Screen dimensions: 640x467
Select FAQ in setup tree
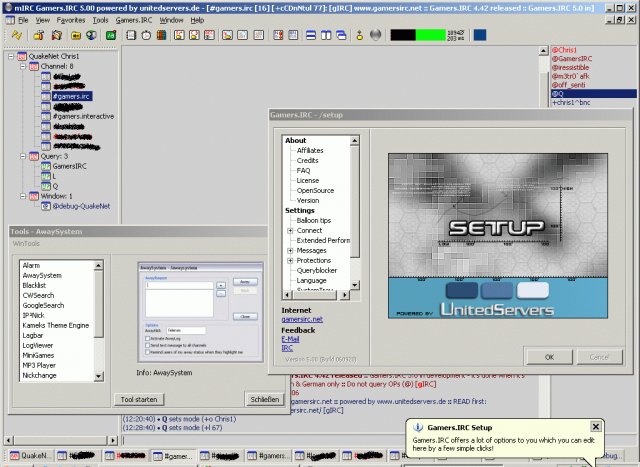coord(303,171)
